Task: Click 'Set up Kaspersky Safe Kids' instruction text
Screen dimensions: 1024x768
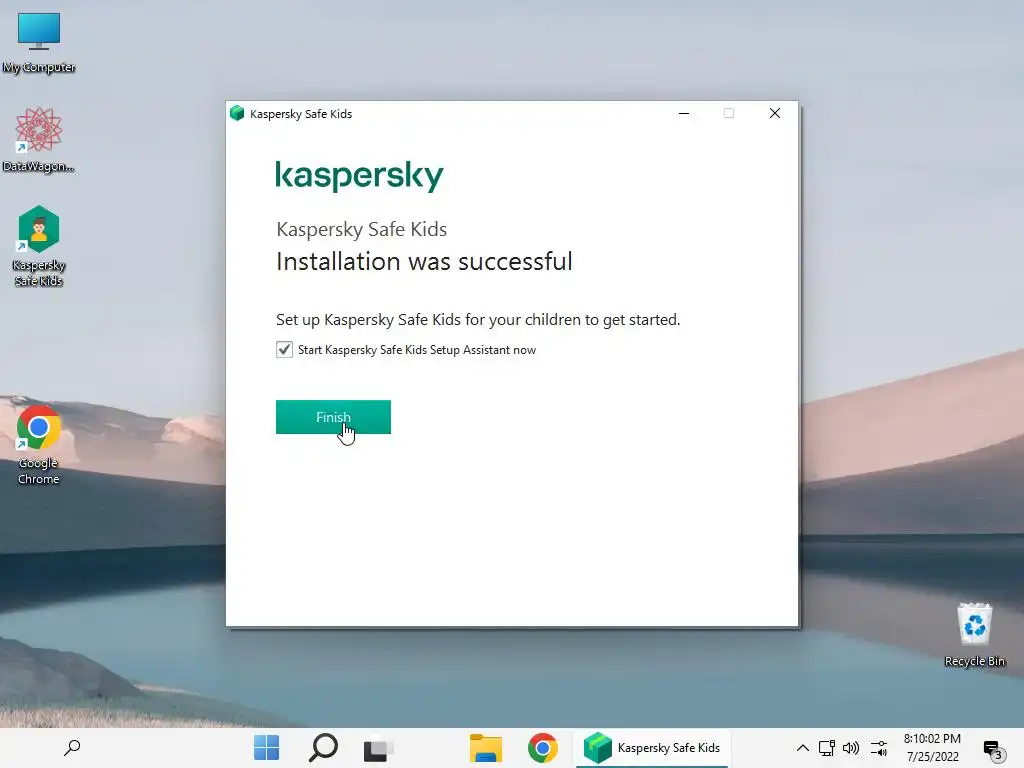Action: (478, 319)
